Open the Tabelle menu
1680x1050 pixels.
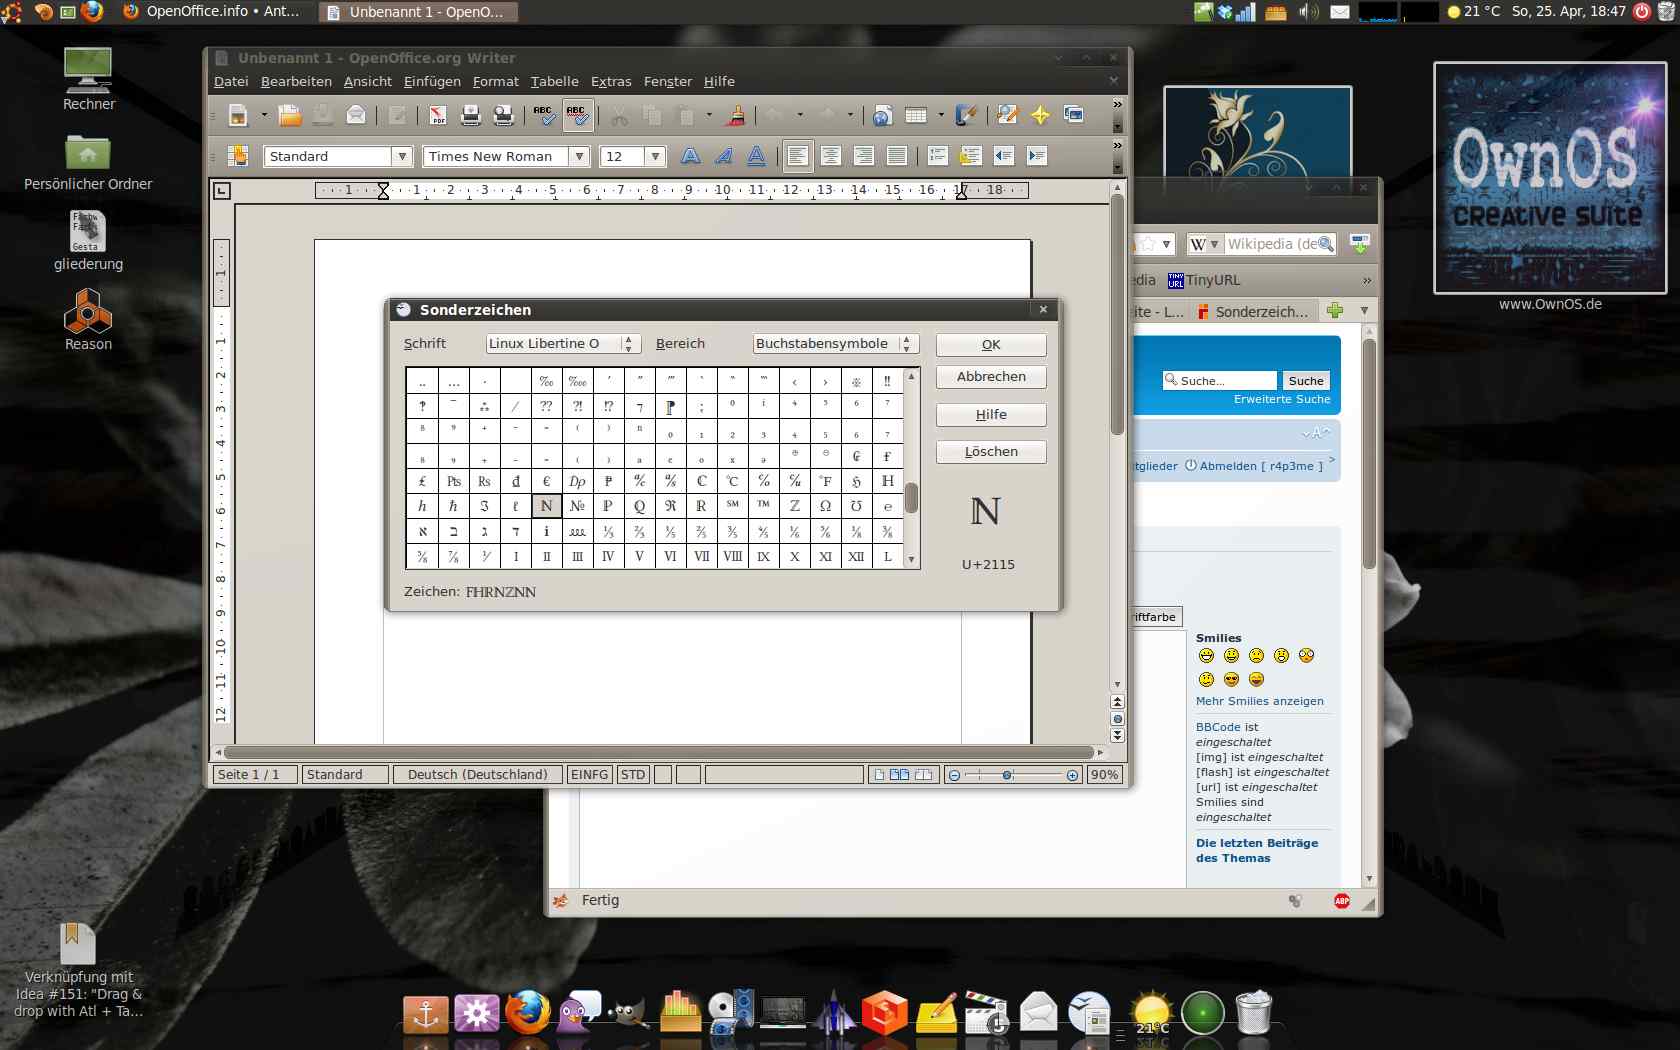click(x=554, y=82)
